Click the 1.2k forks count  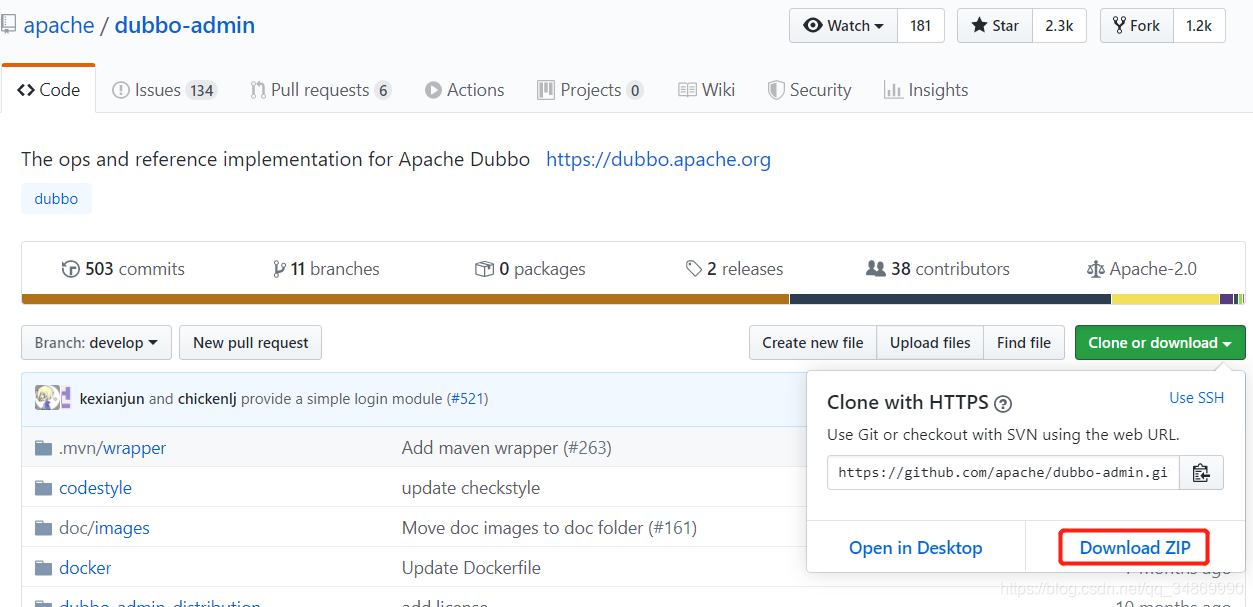pos(1199,26)
